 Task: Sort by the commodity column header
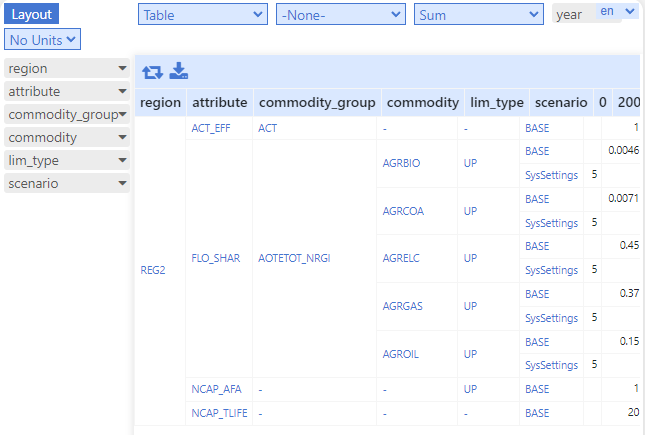tap(422, 102)
